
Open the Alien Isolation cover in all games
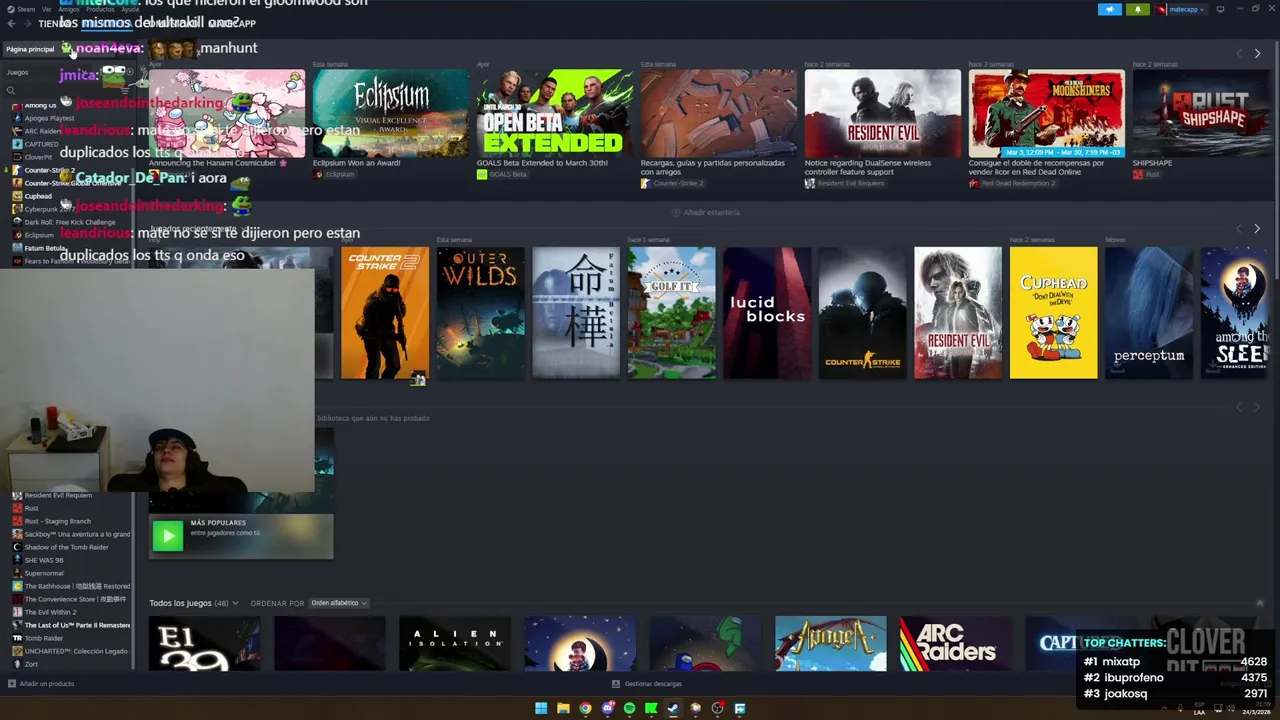click(455, 643)
